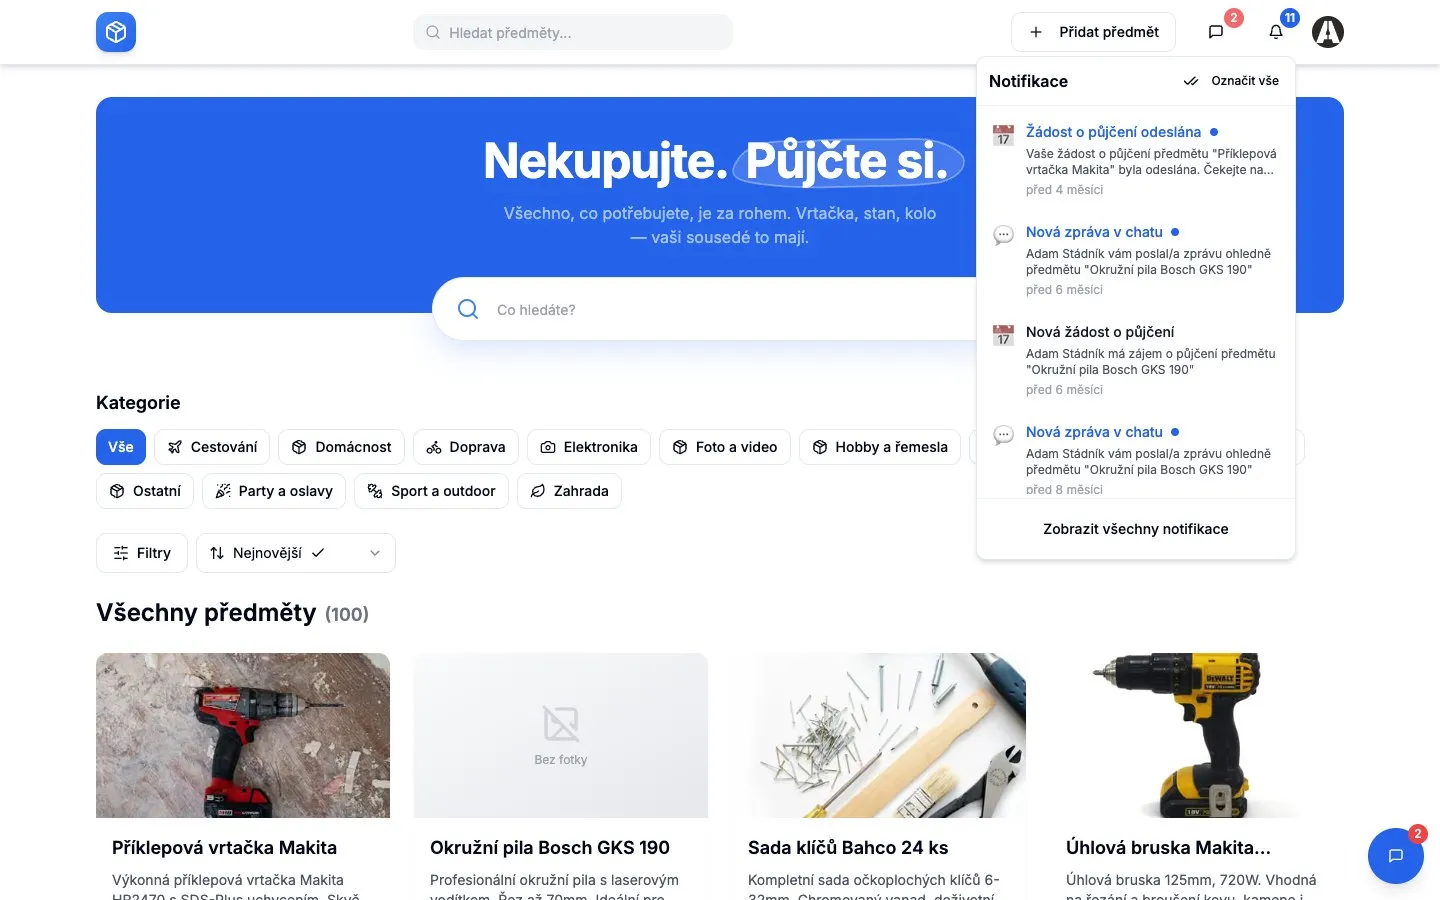Screen dimensions: 1440x900
Task: Filter by Hobby a řemesla category
Action: click(880, 447)
